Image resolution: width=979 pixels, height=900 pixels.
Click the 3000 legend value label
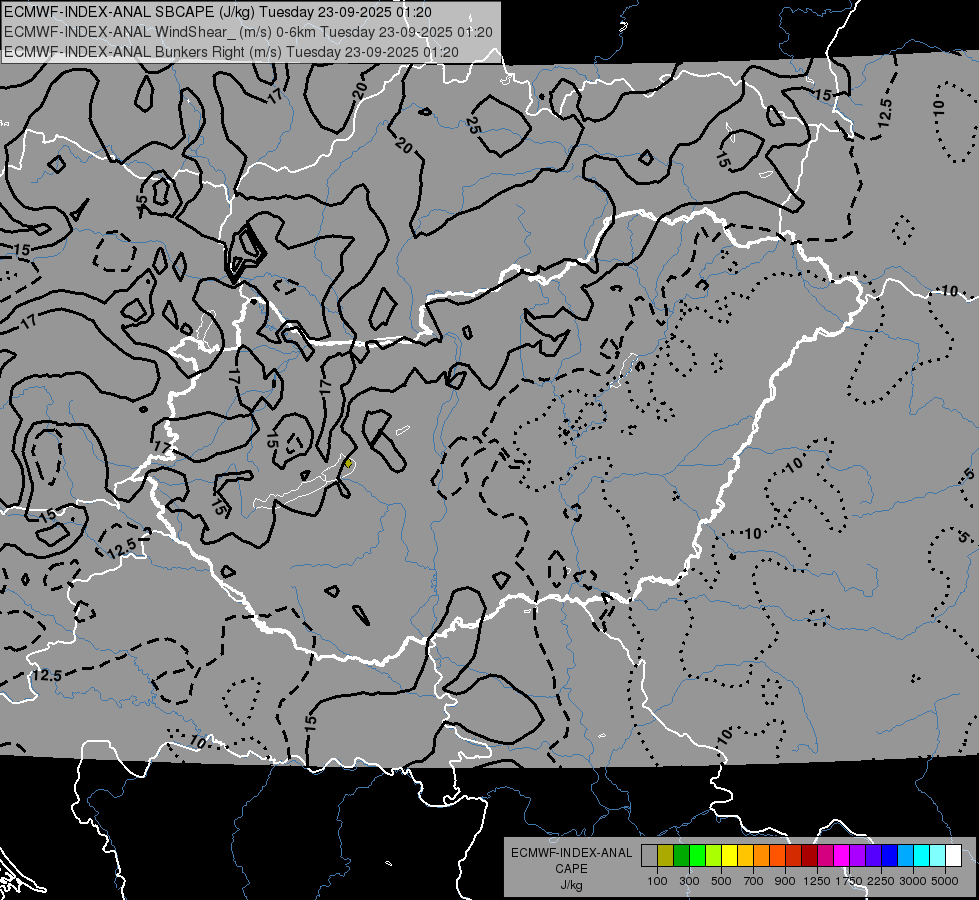[x=913, y=881]
